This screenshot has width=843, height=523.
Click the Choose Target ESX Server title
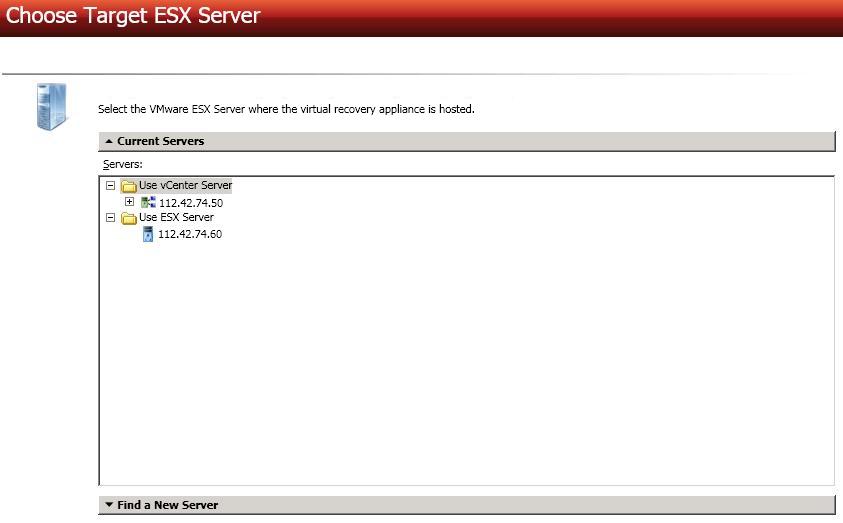tap(133, 16)
